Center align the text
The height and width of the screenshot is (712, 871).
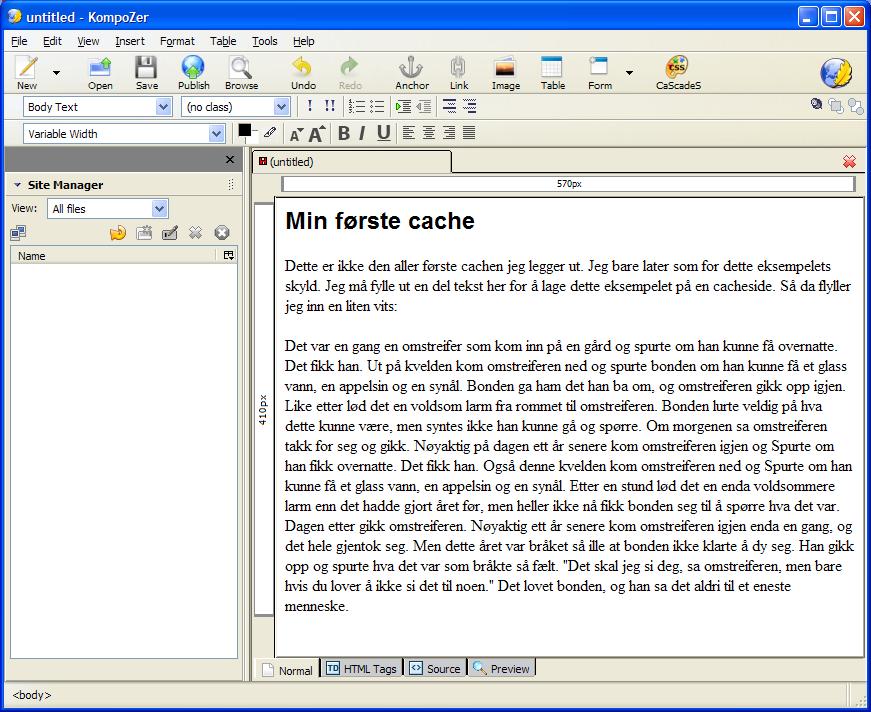(x=428, y=133)
